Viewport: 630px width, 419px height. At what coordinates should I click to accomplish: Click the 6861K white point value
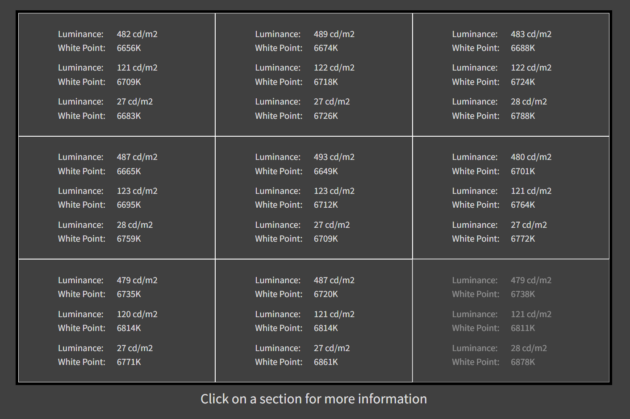coord(326,362)
